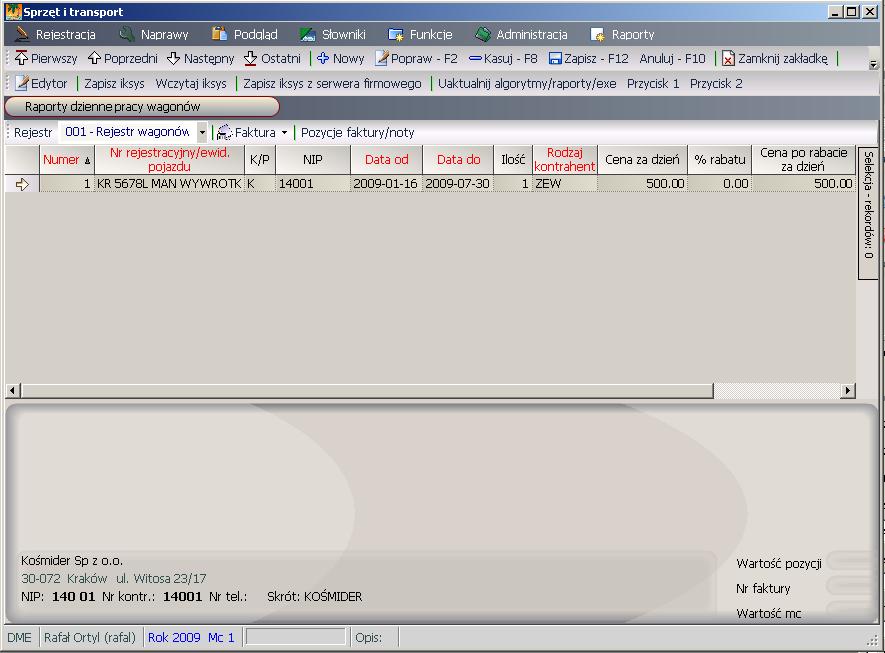The height and width of the screenshot is (653, 885).
Task: Select the row indicator arrow of record 1
Action: pyautogui.click(x=22, y=184)
